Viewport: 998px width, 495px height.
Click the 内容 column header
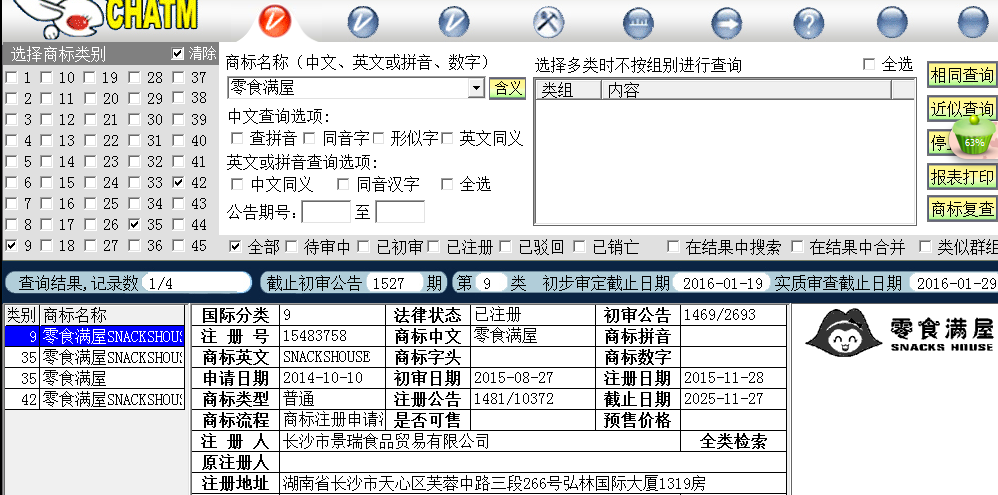coord(746,90)
